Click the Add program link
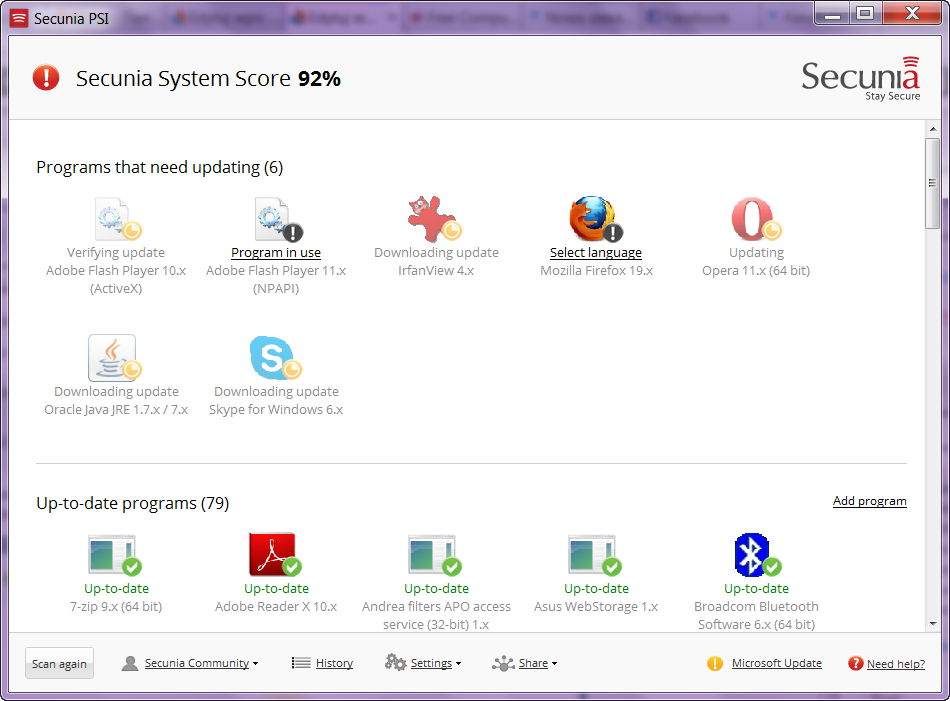950x701 pixels. [x=869, y=501]
